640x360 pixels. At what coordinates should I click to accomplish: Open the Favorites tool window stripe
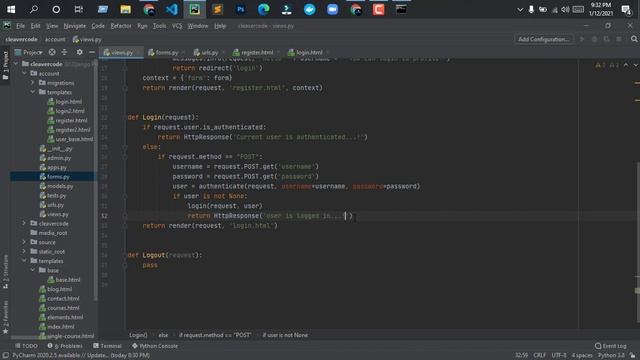5,317
